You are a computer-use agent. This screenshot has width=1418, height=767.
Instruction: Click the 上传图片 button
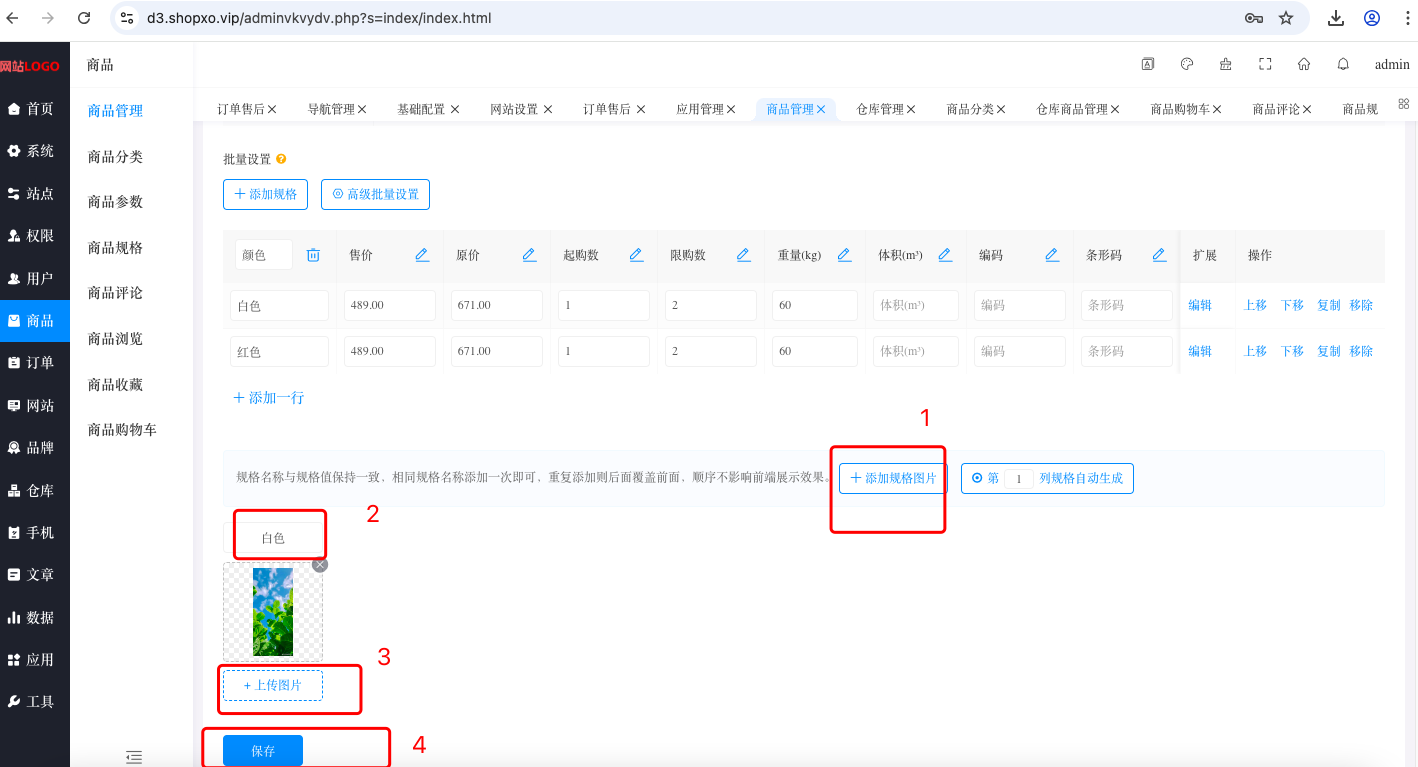[273, 686]
